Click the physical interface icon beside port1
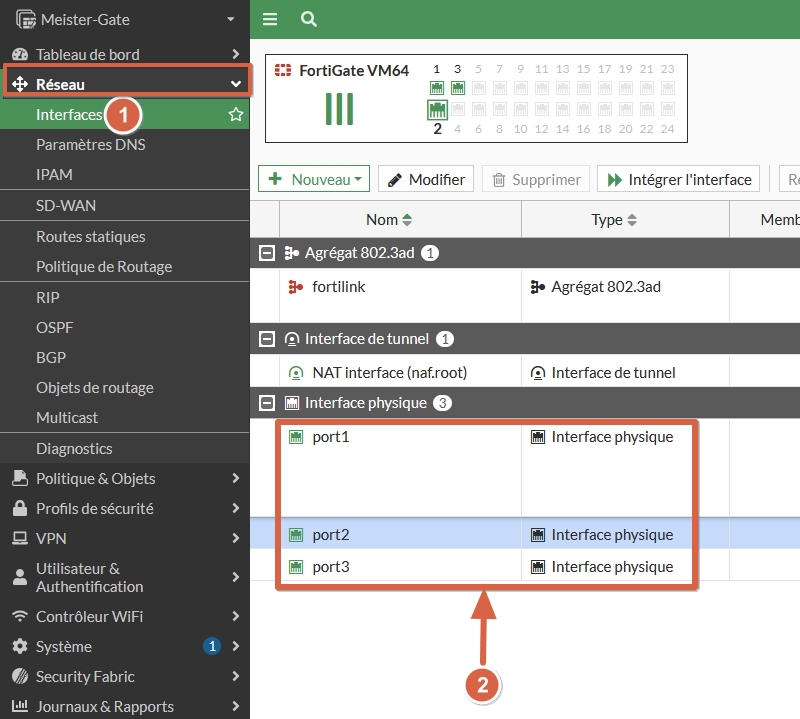 [293, 436]
